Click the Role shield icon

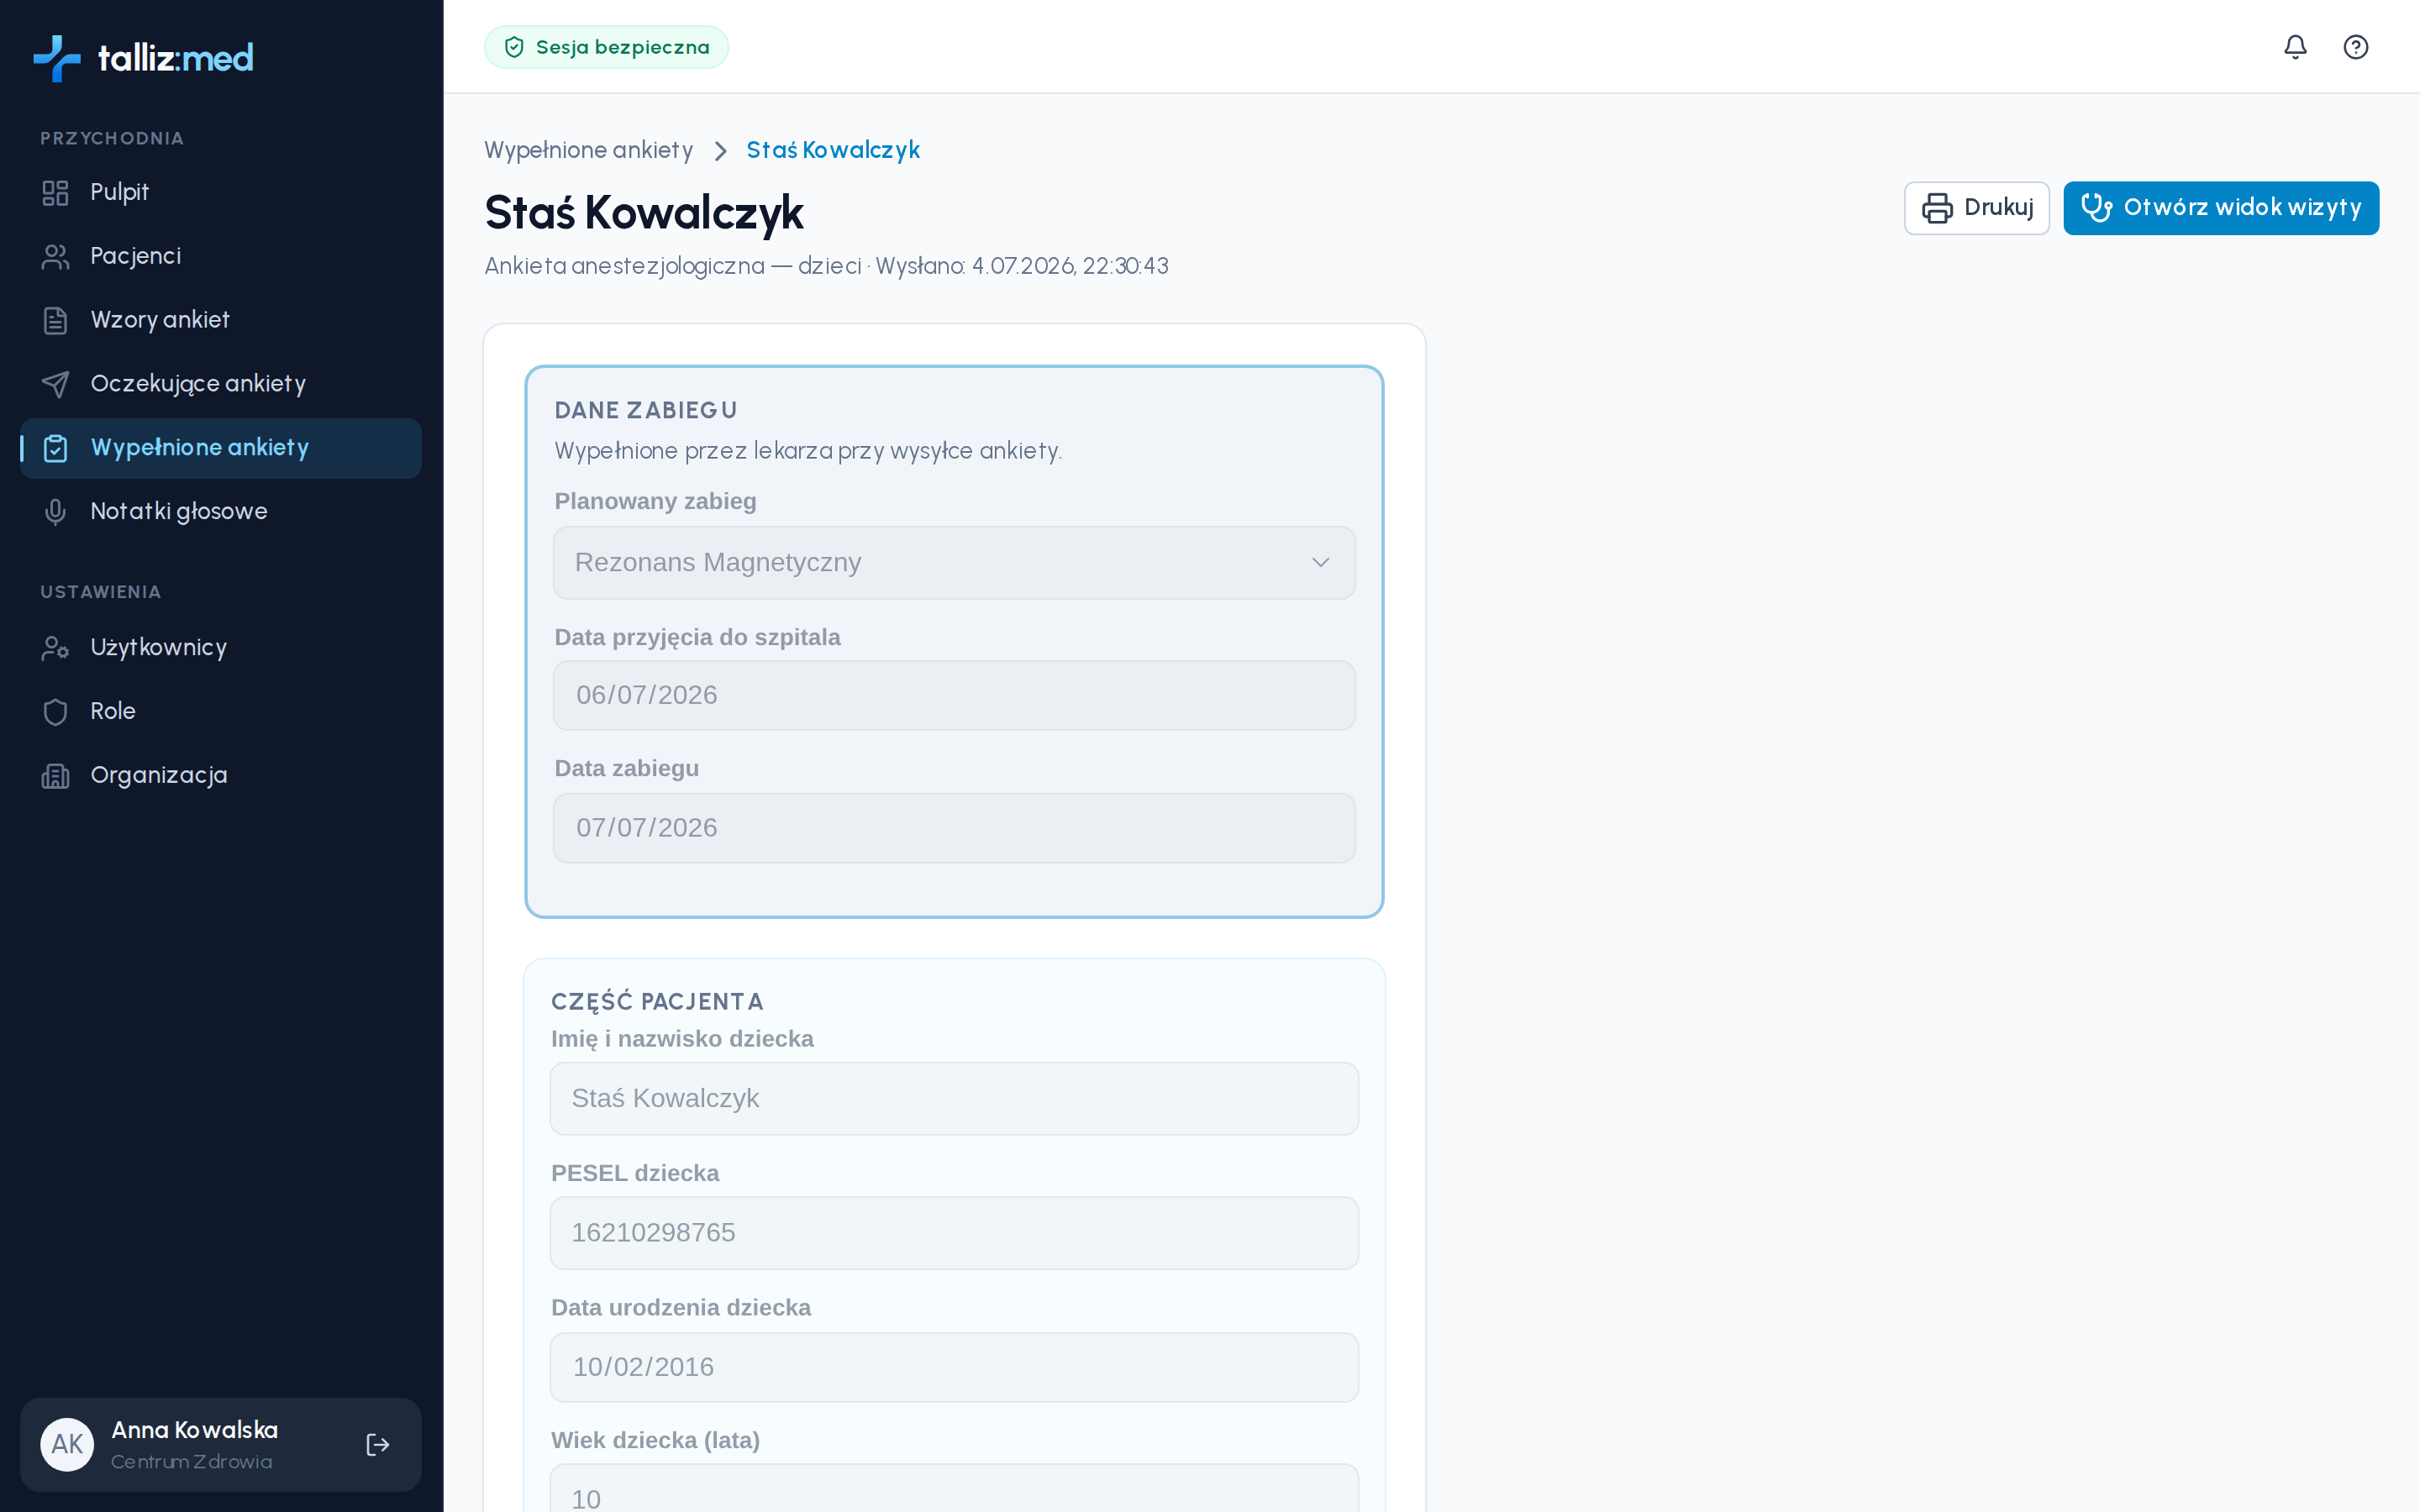(x=55, y=711)
